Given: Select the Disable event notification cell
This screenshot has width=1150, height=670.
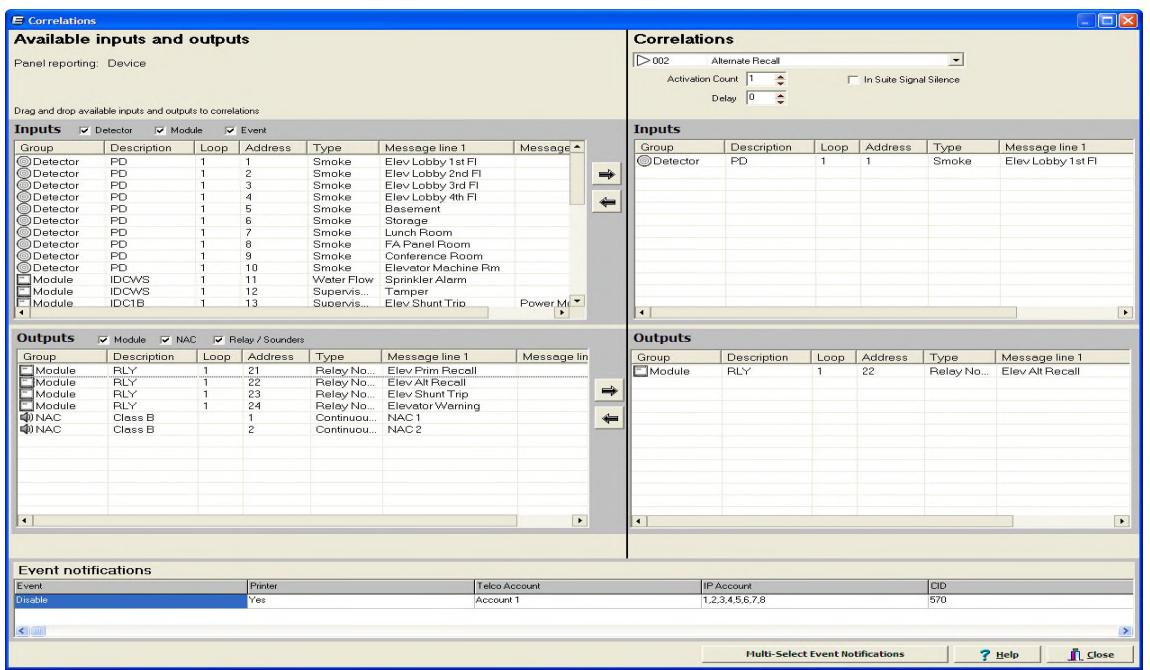Looking at the screenshot, I should [x=131, y=600].
